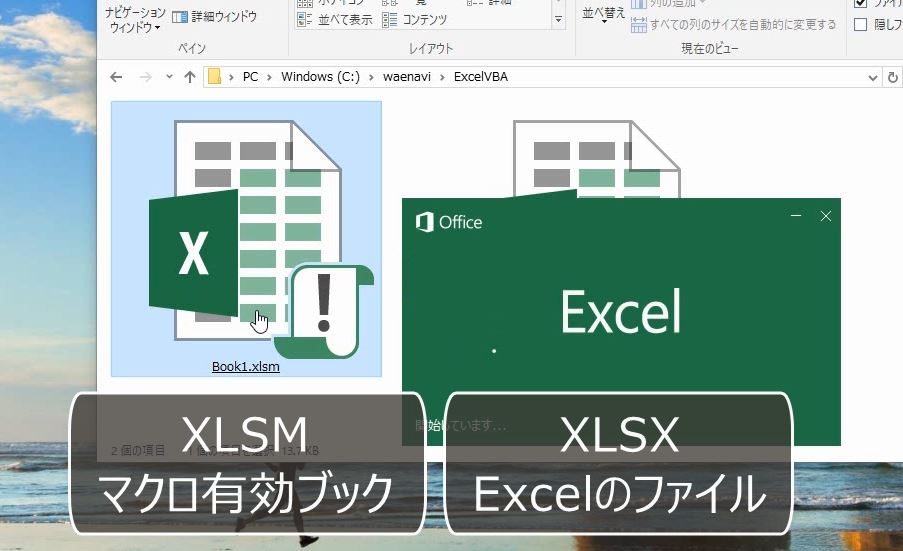The image size is (903, 551).
Task: Click すべての列のサイズを自動的に変更する
Action: coord(734,25)
